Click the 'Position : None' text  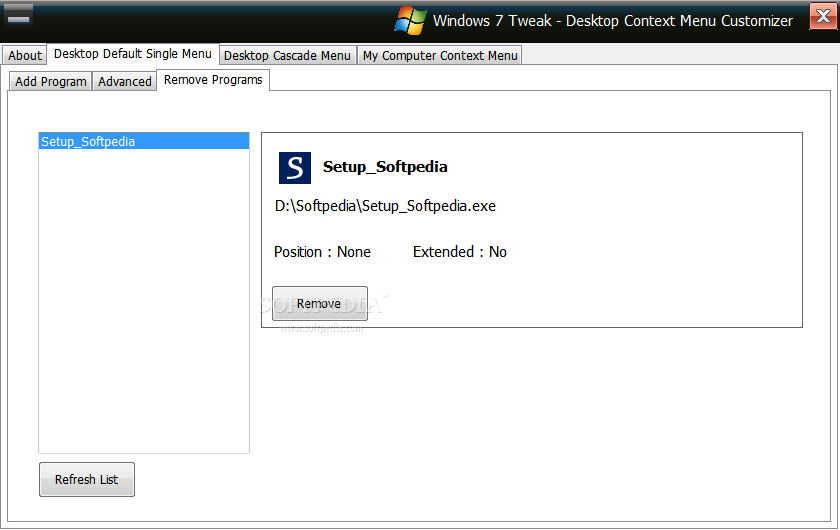[322, 252]
